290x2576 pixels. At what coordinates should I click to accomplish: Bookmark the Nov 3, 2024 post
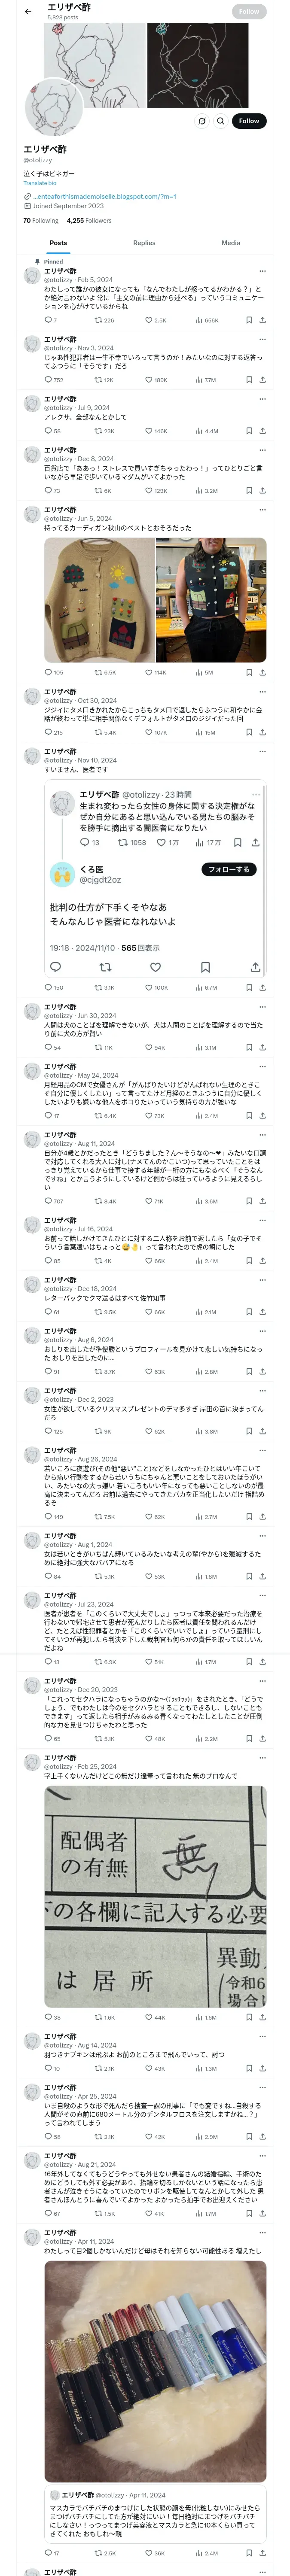coord(249,380)
